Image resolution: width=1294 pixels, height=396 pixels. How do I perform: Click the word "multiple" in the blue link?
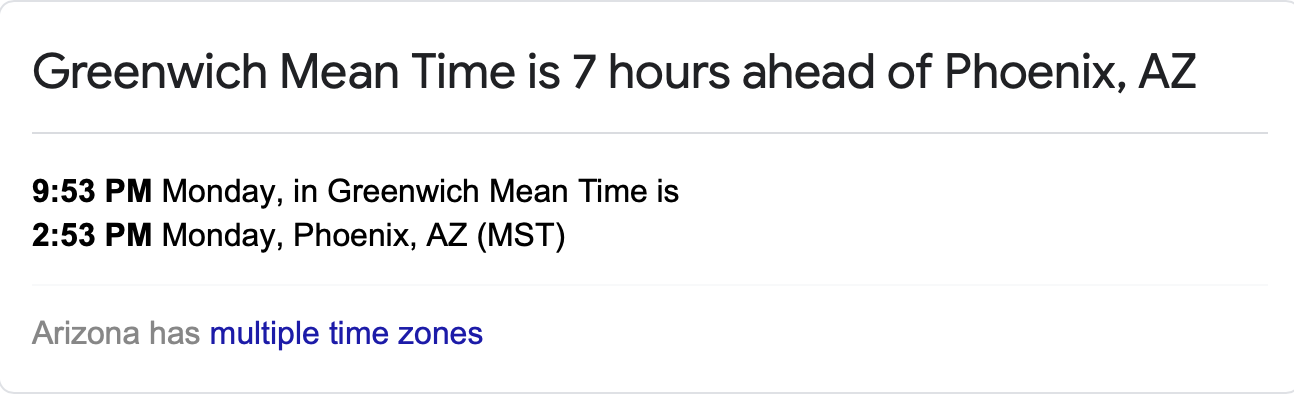tap(264, 333)
